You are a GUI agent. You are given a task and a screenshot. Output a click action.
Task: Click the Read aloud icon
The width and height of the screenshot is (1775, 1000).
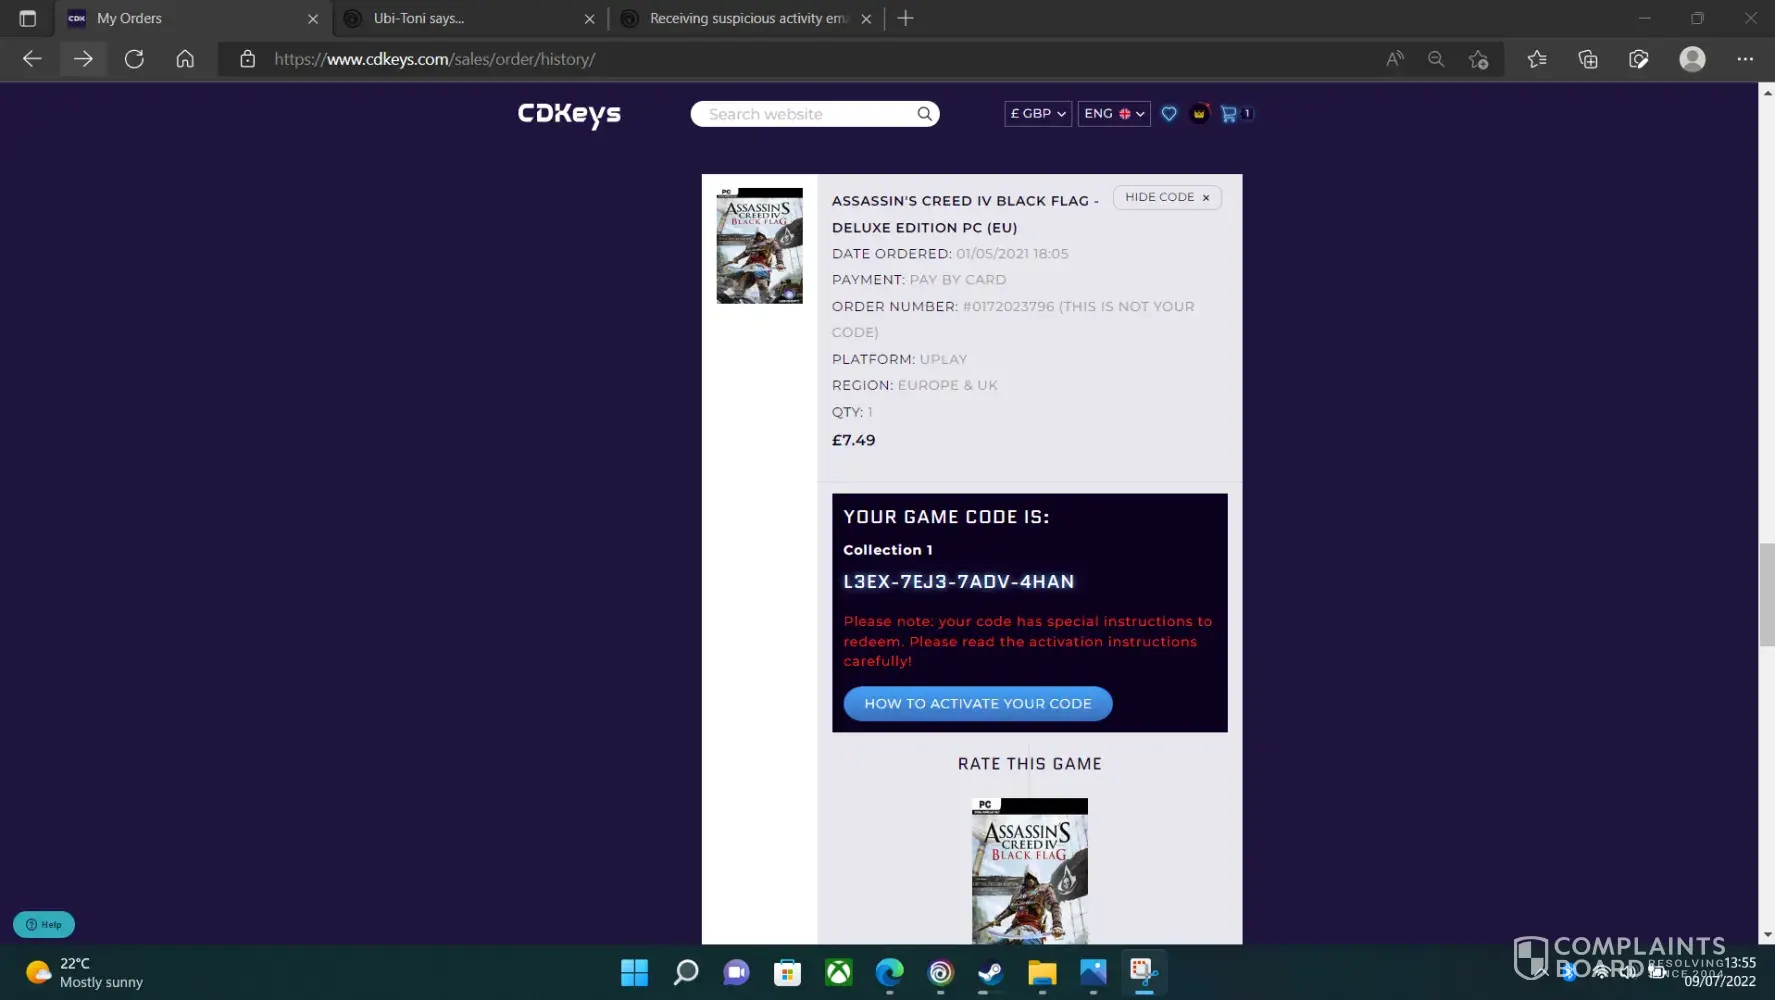[1394, 59]
